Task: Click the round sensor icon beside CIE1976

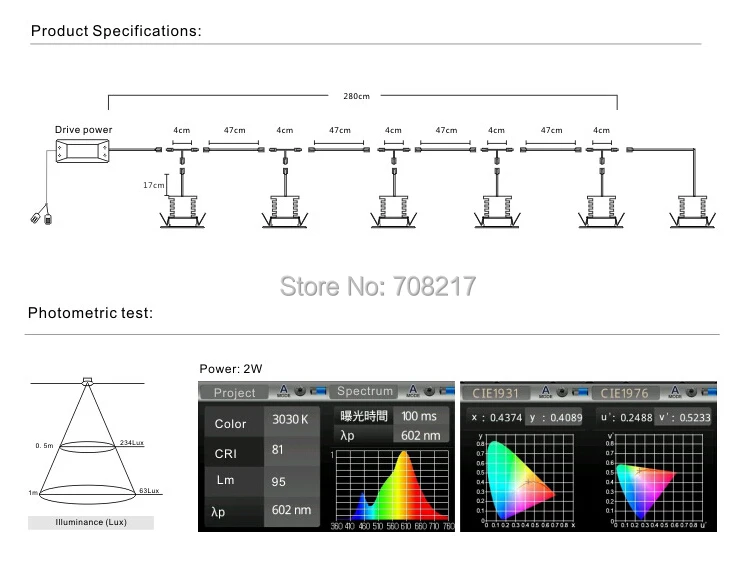Action: click(x=691, y=392)
